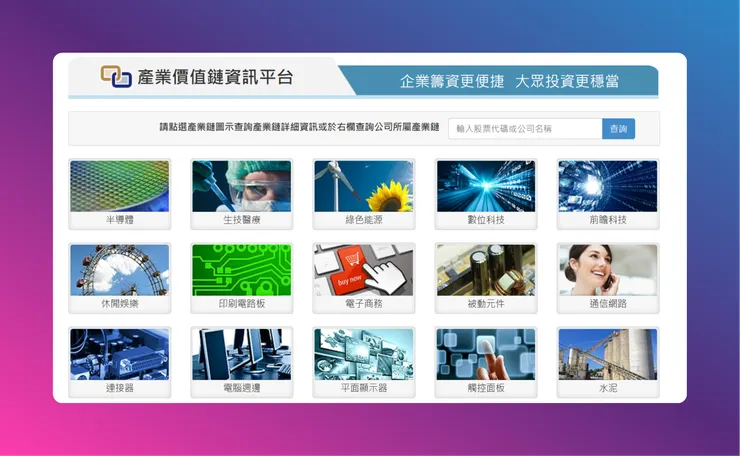Open the 平面顯示器 screens thumbnail
740x456 pixels.
tap(363, 354)
